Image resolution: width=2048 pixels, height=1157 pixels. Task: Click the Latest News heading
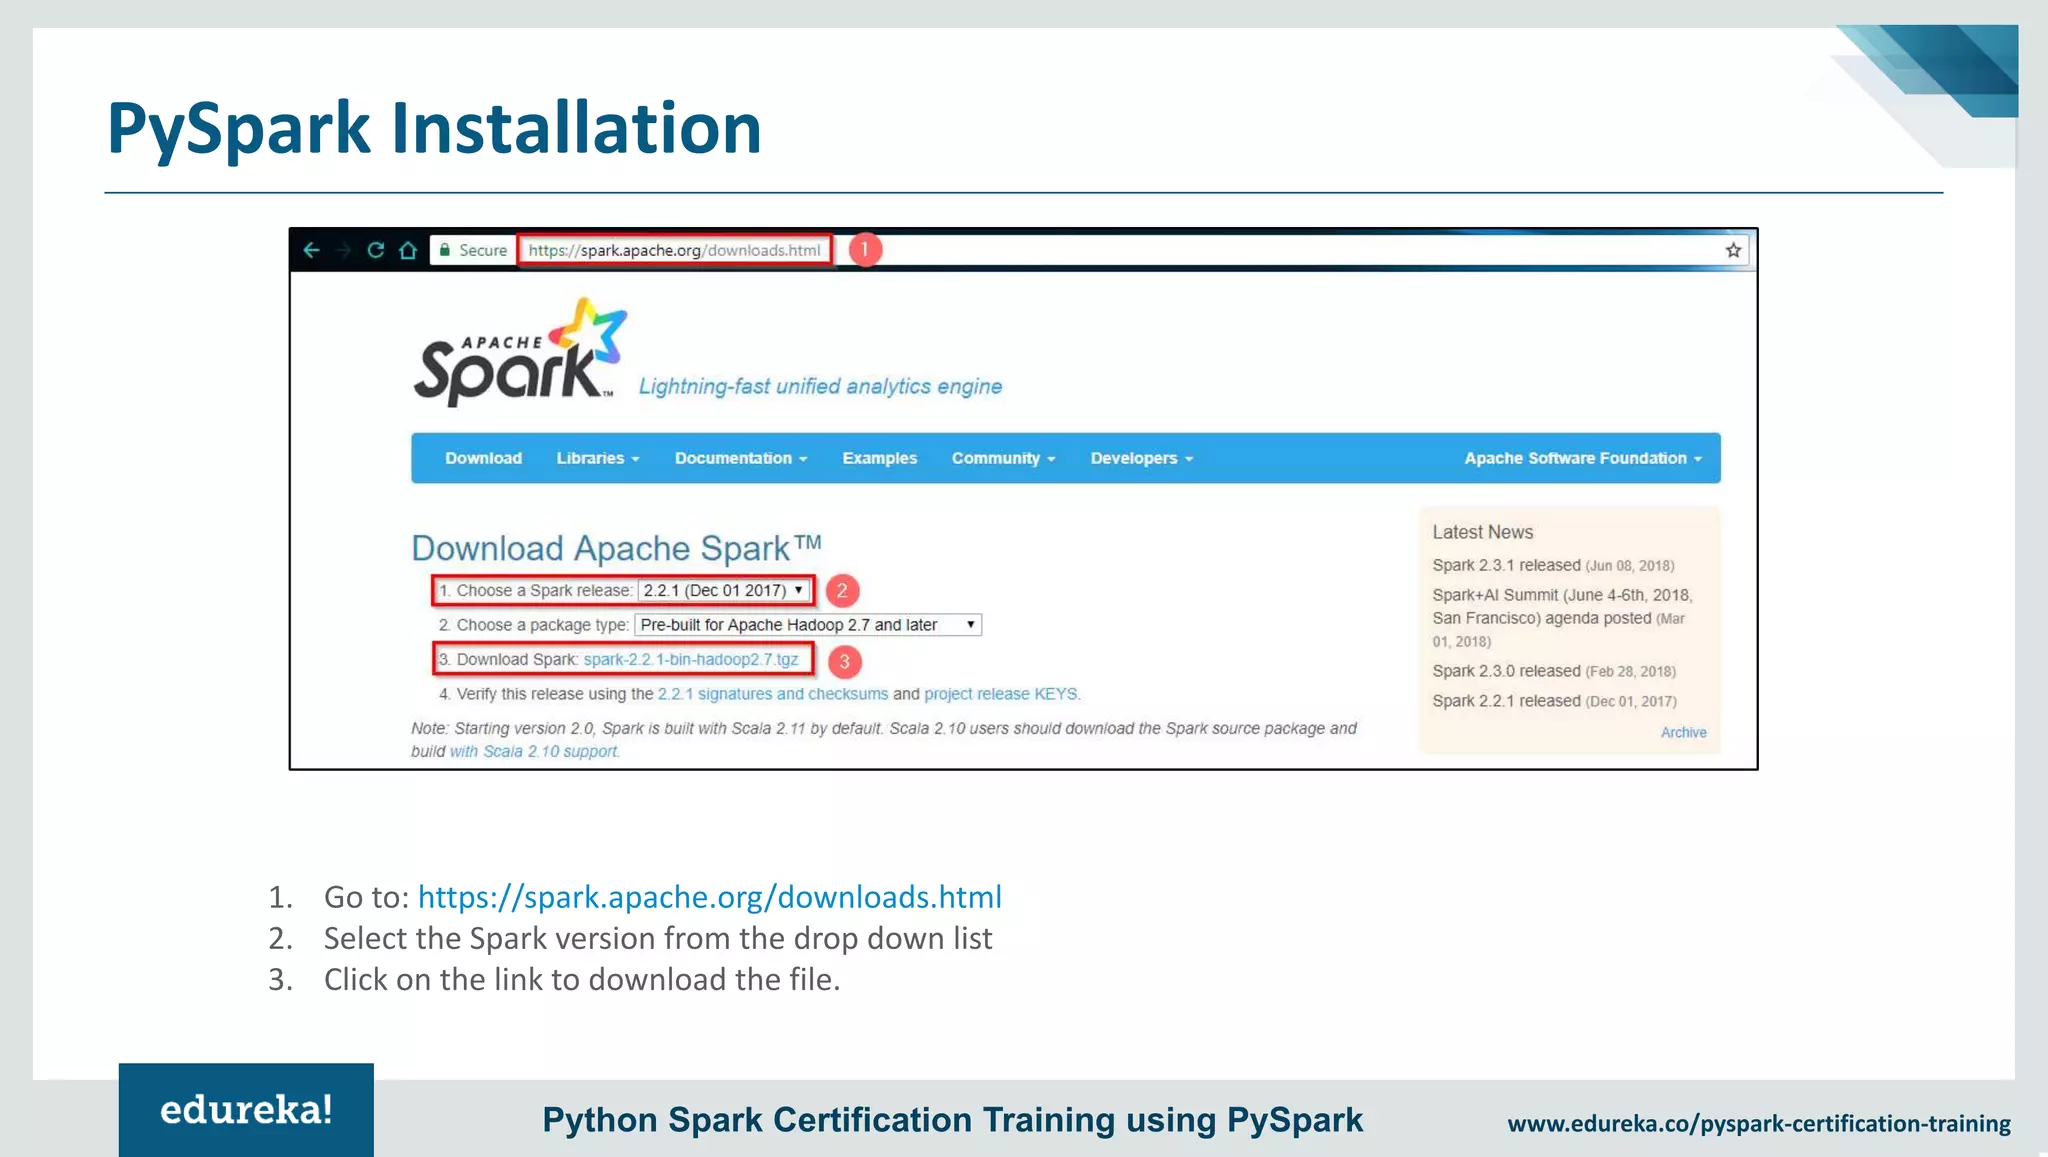(1482, 532)
